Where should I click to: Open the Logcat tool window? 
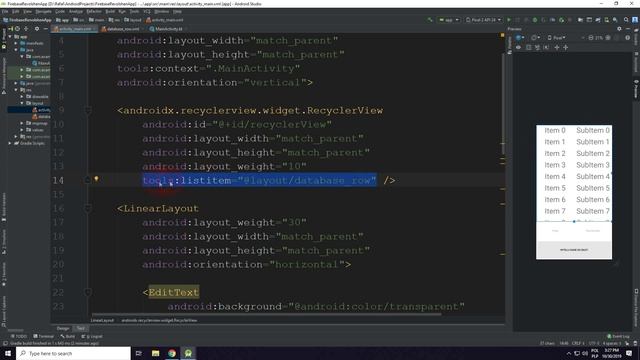tap(92, 336)
